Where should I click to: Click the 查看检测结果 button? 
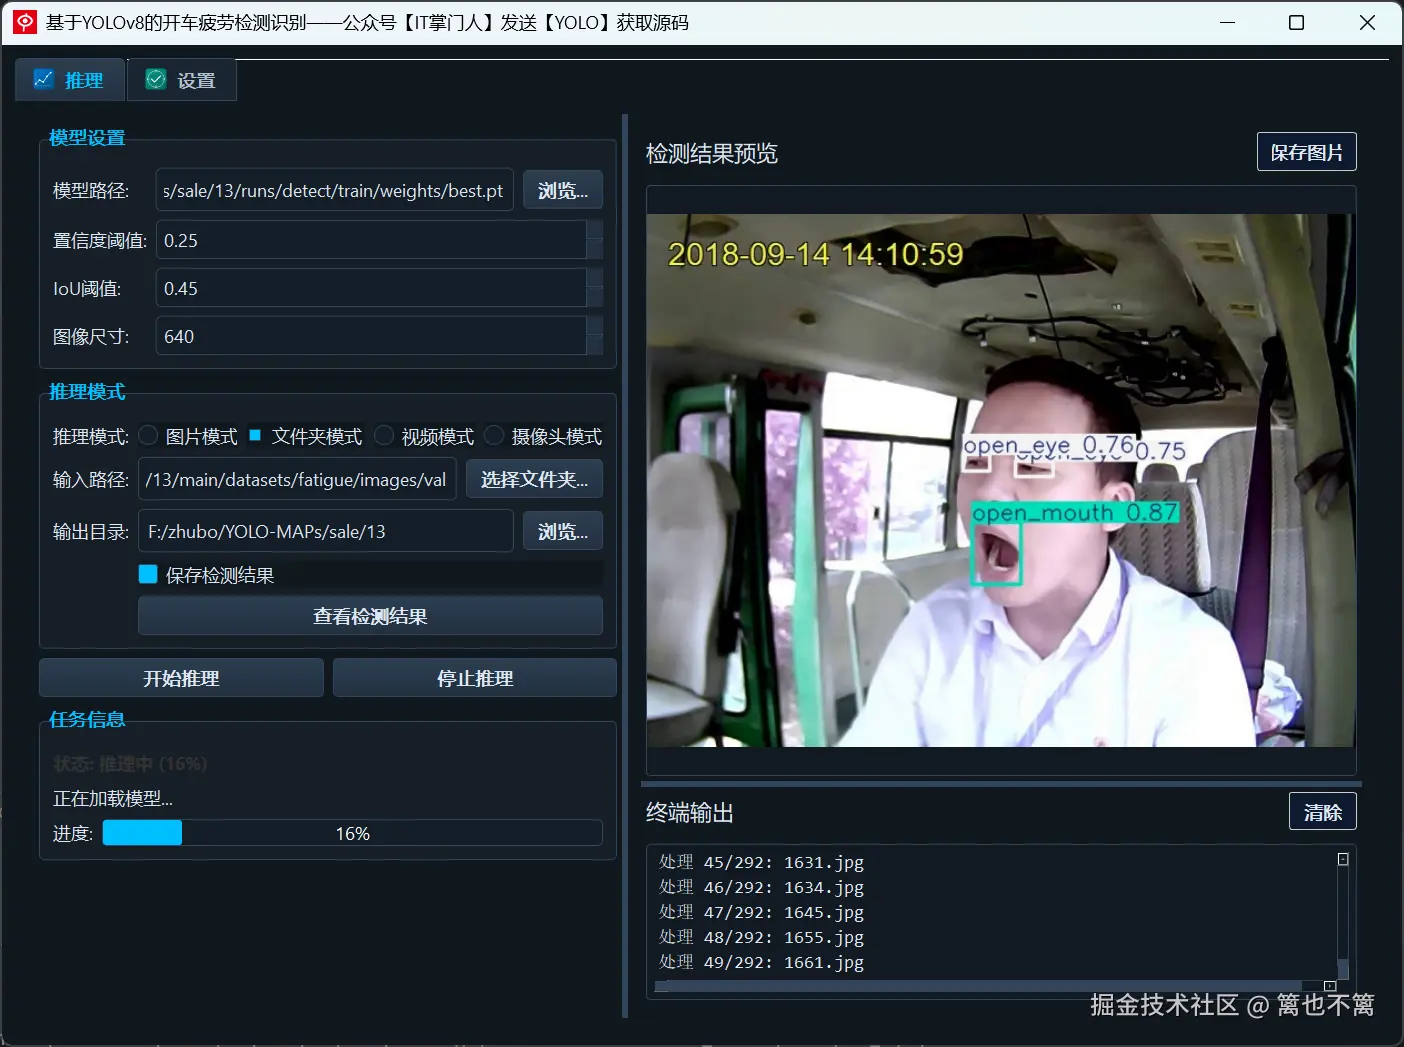coord(370,616)
